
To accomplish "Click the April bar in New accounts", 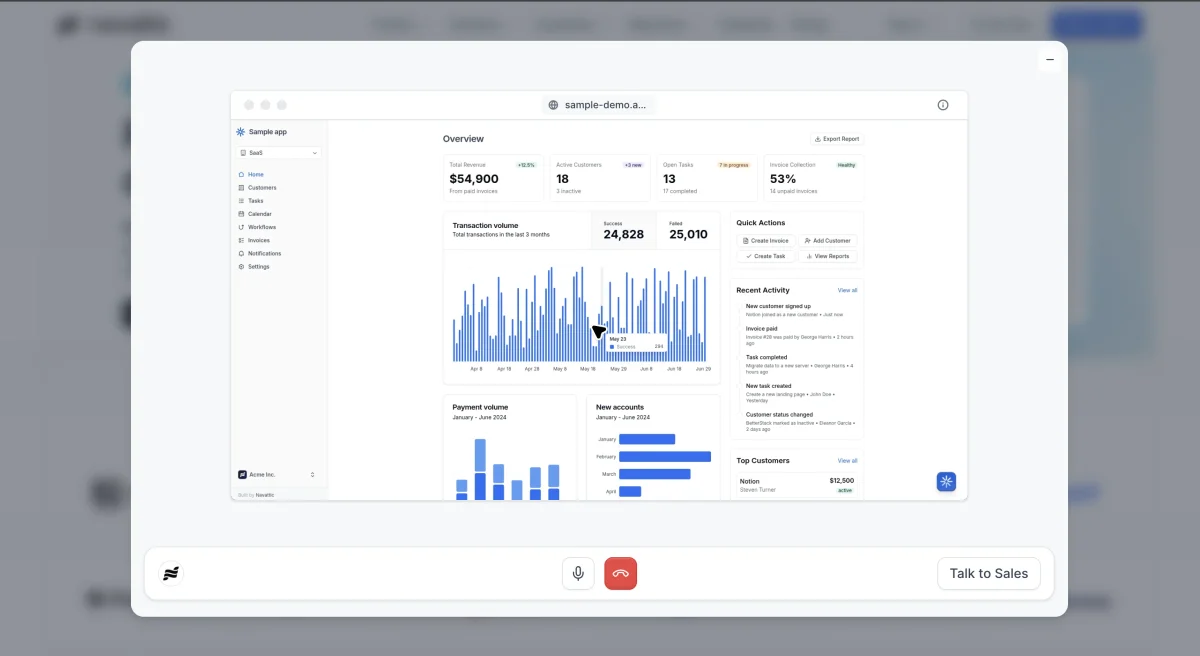I will click(630, 491).
